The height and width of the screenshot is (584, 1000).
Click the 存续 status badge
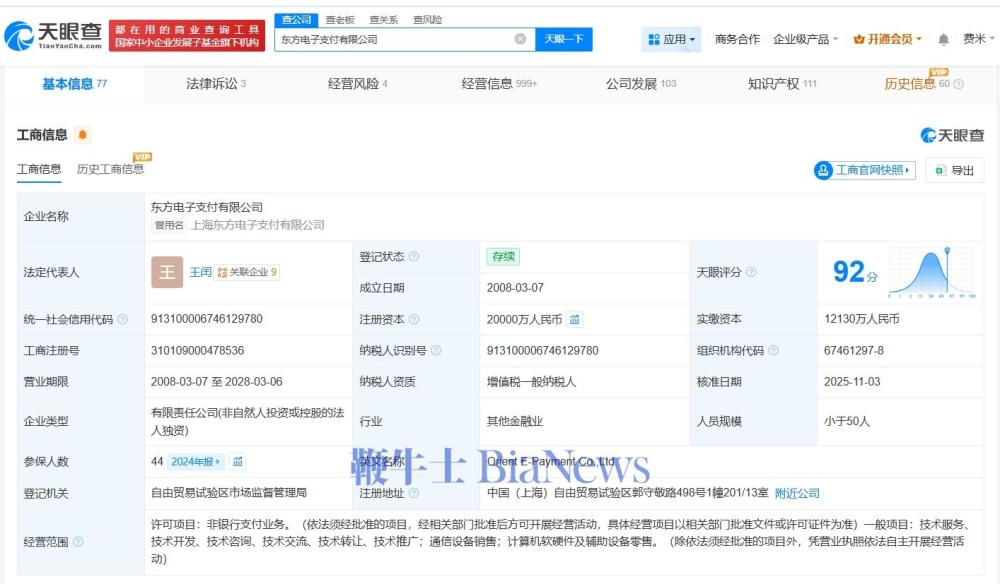(503, 256)
